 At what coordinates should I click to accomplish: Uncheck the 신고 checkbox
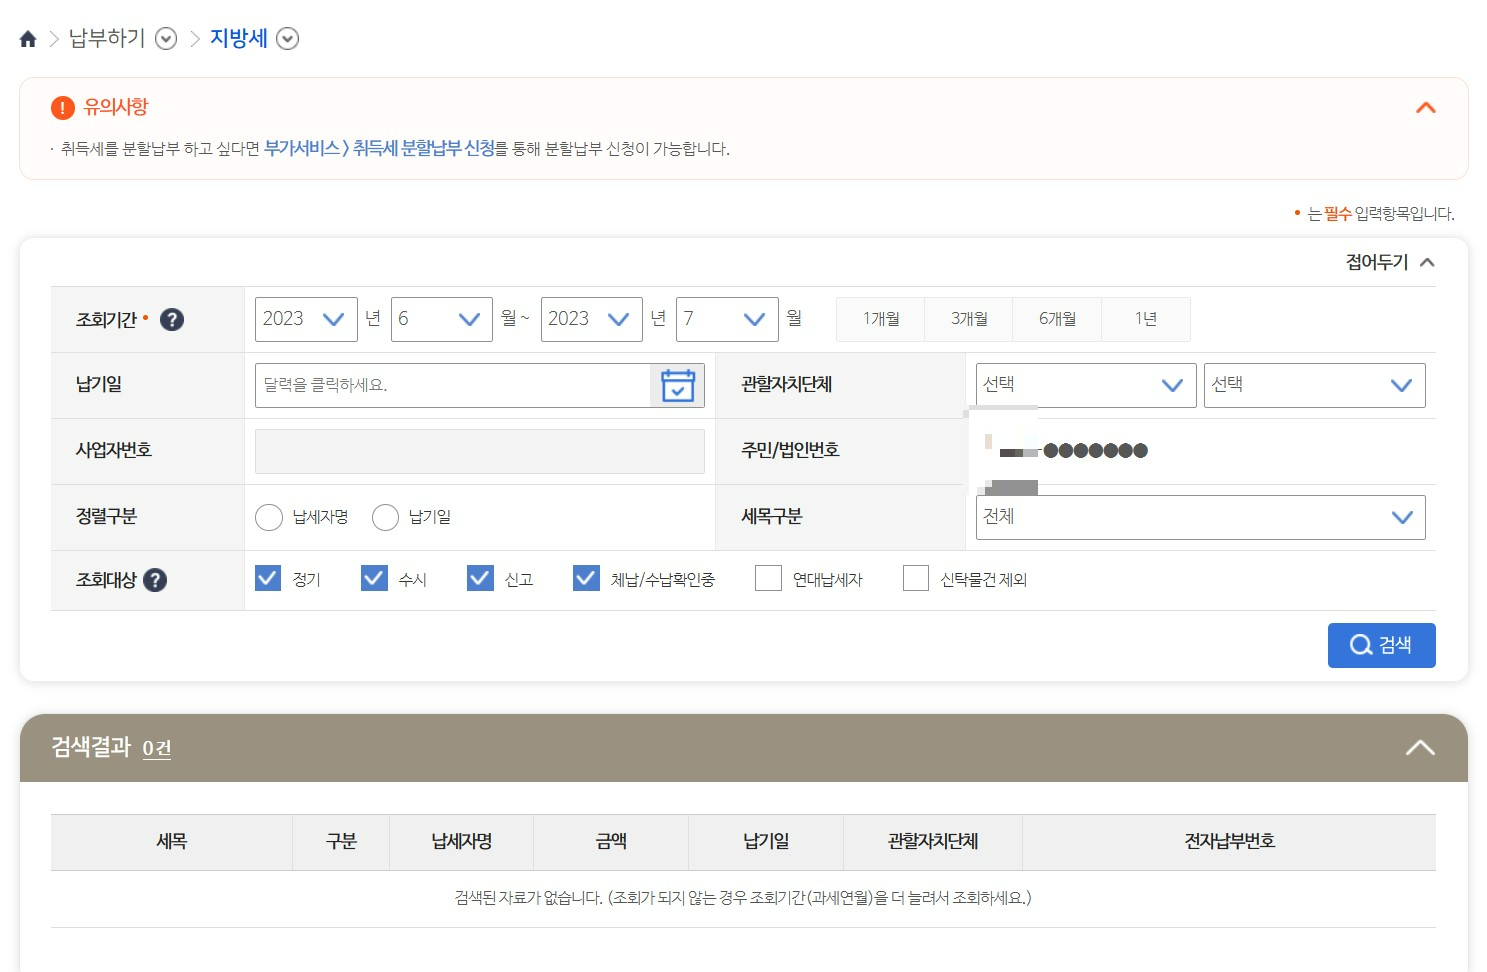(x=480, y=578)
